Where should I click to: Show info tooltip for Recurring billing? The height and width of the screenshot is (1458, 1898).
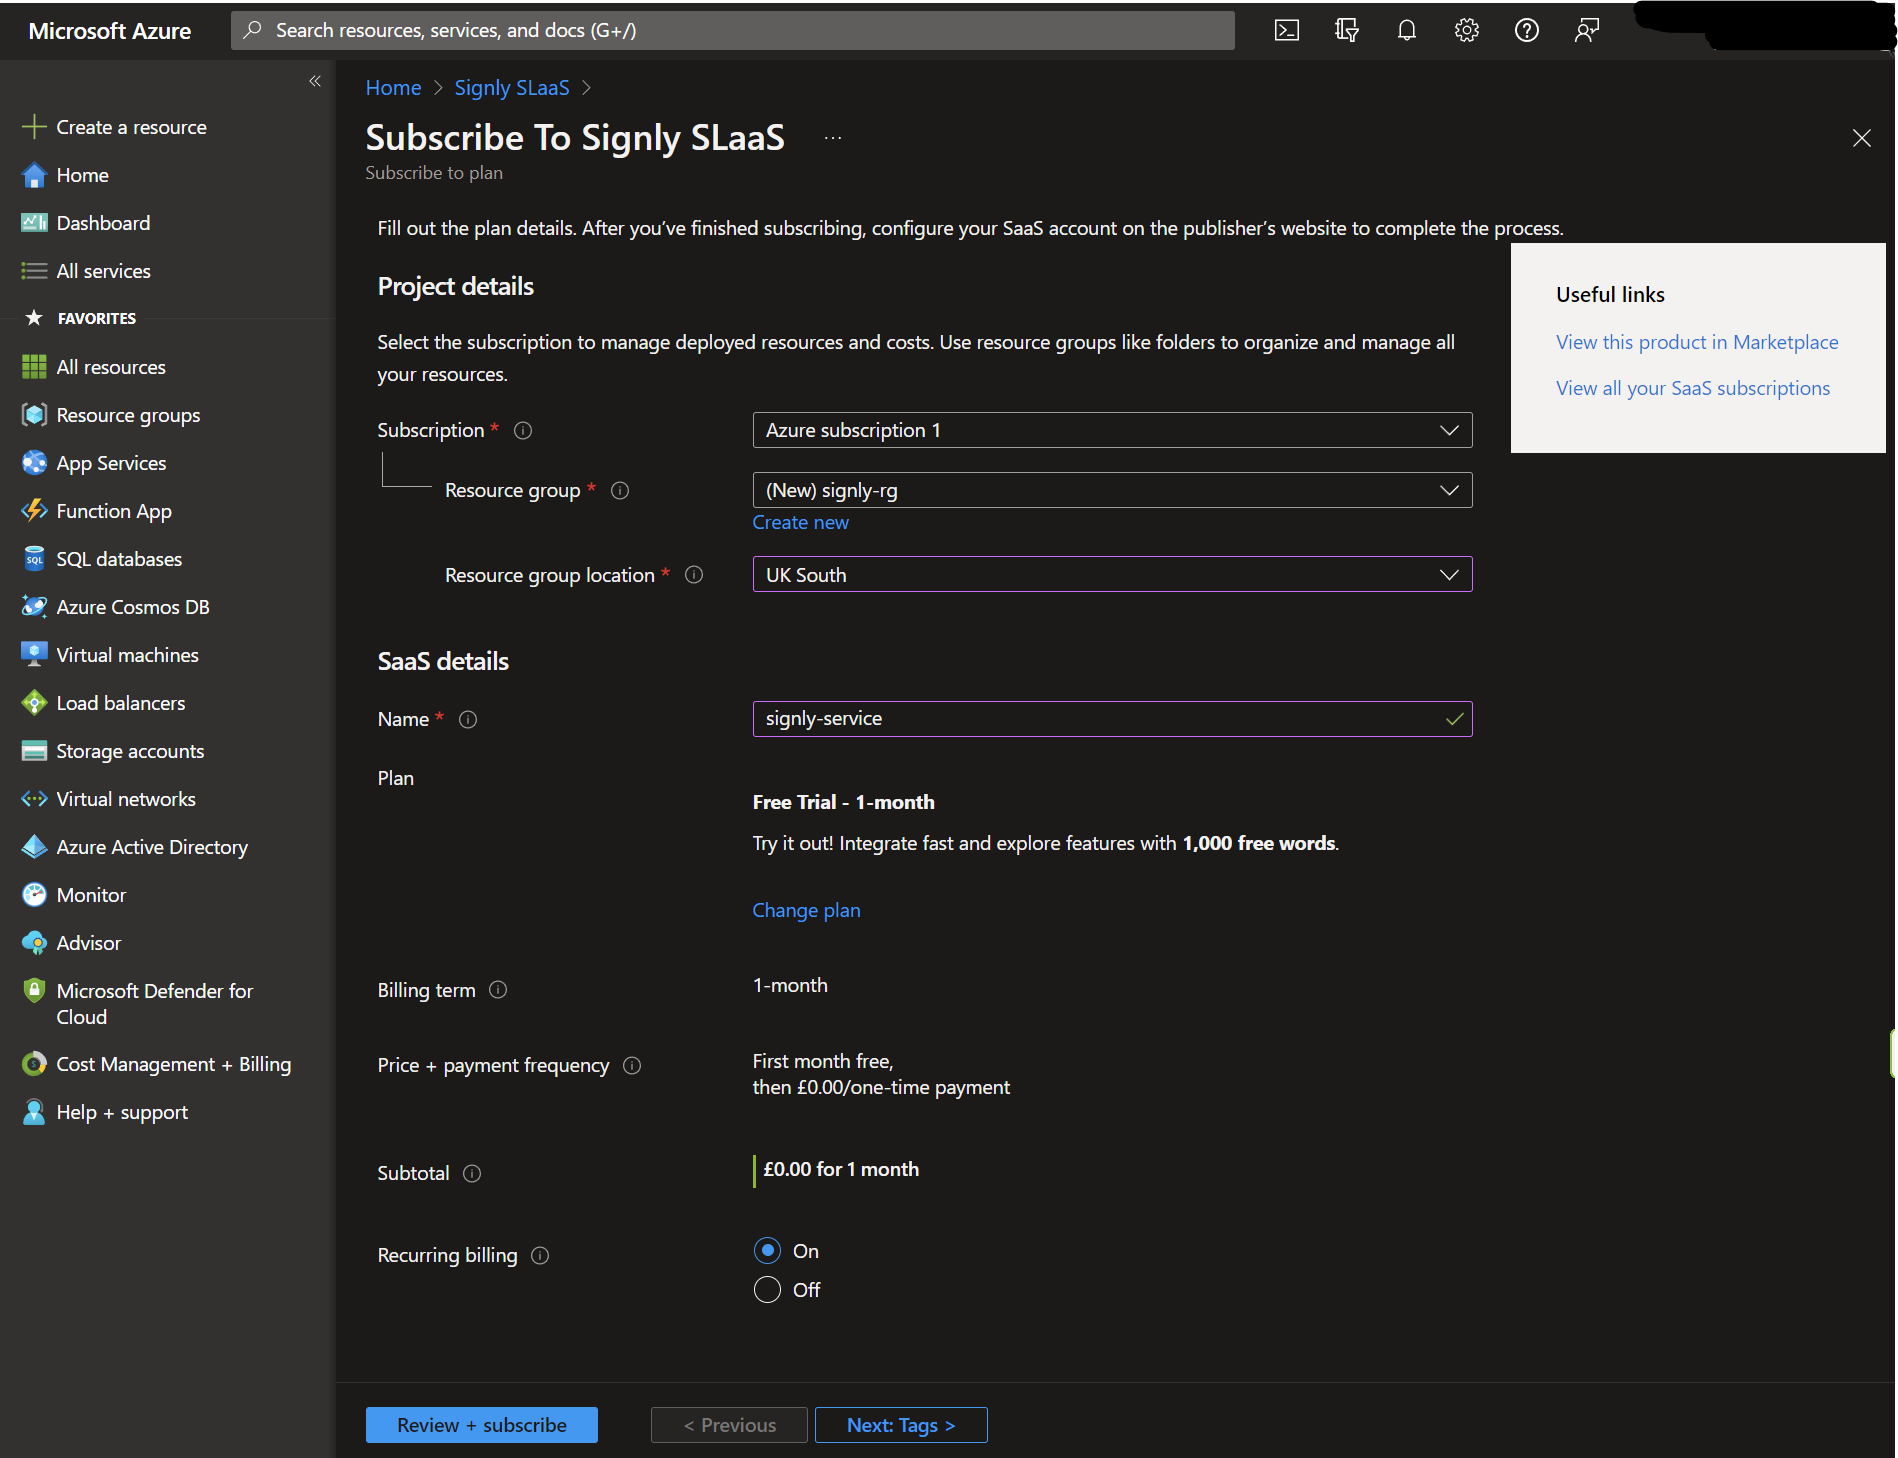pos(540,1256)
